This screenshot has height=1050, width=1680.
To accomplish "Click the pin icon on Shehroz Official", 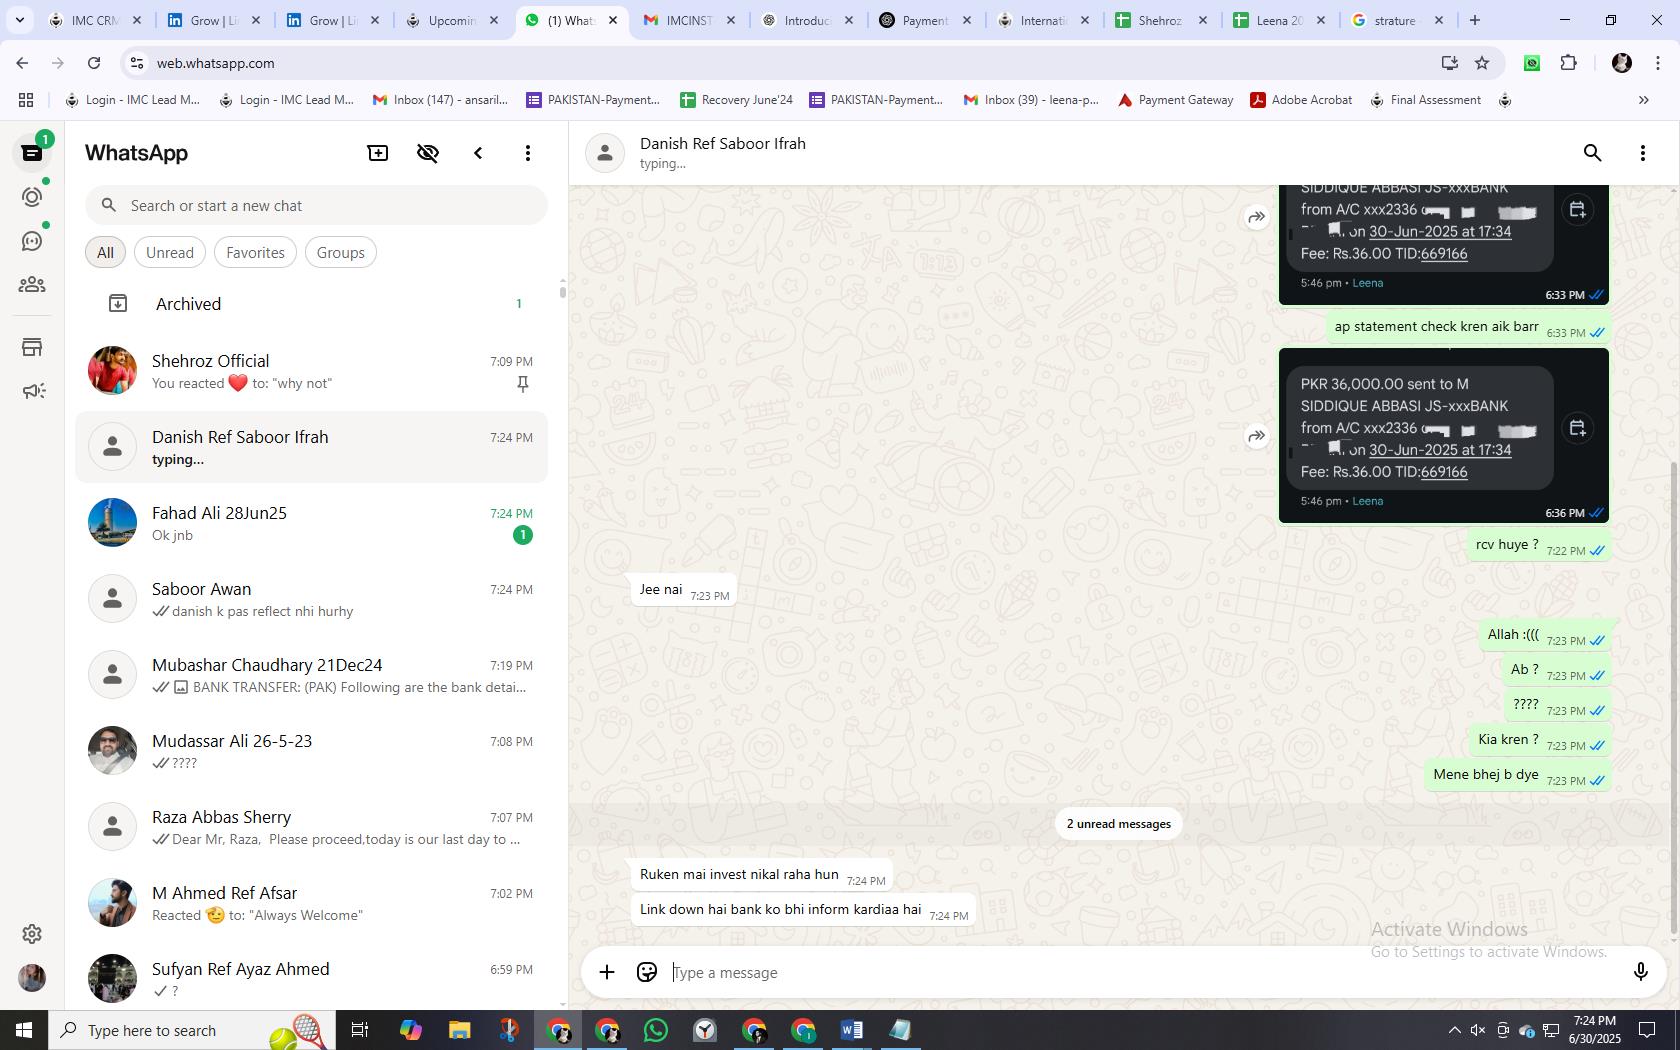I will (x=523, y=384).
